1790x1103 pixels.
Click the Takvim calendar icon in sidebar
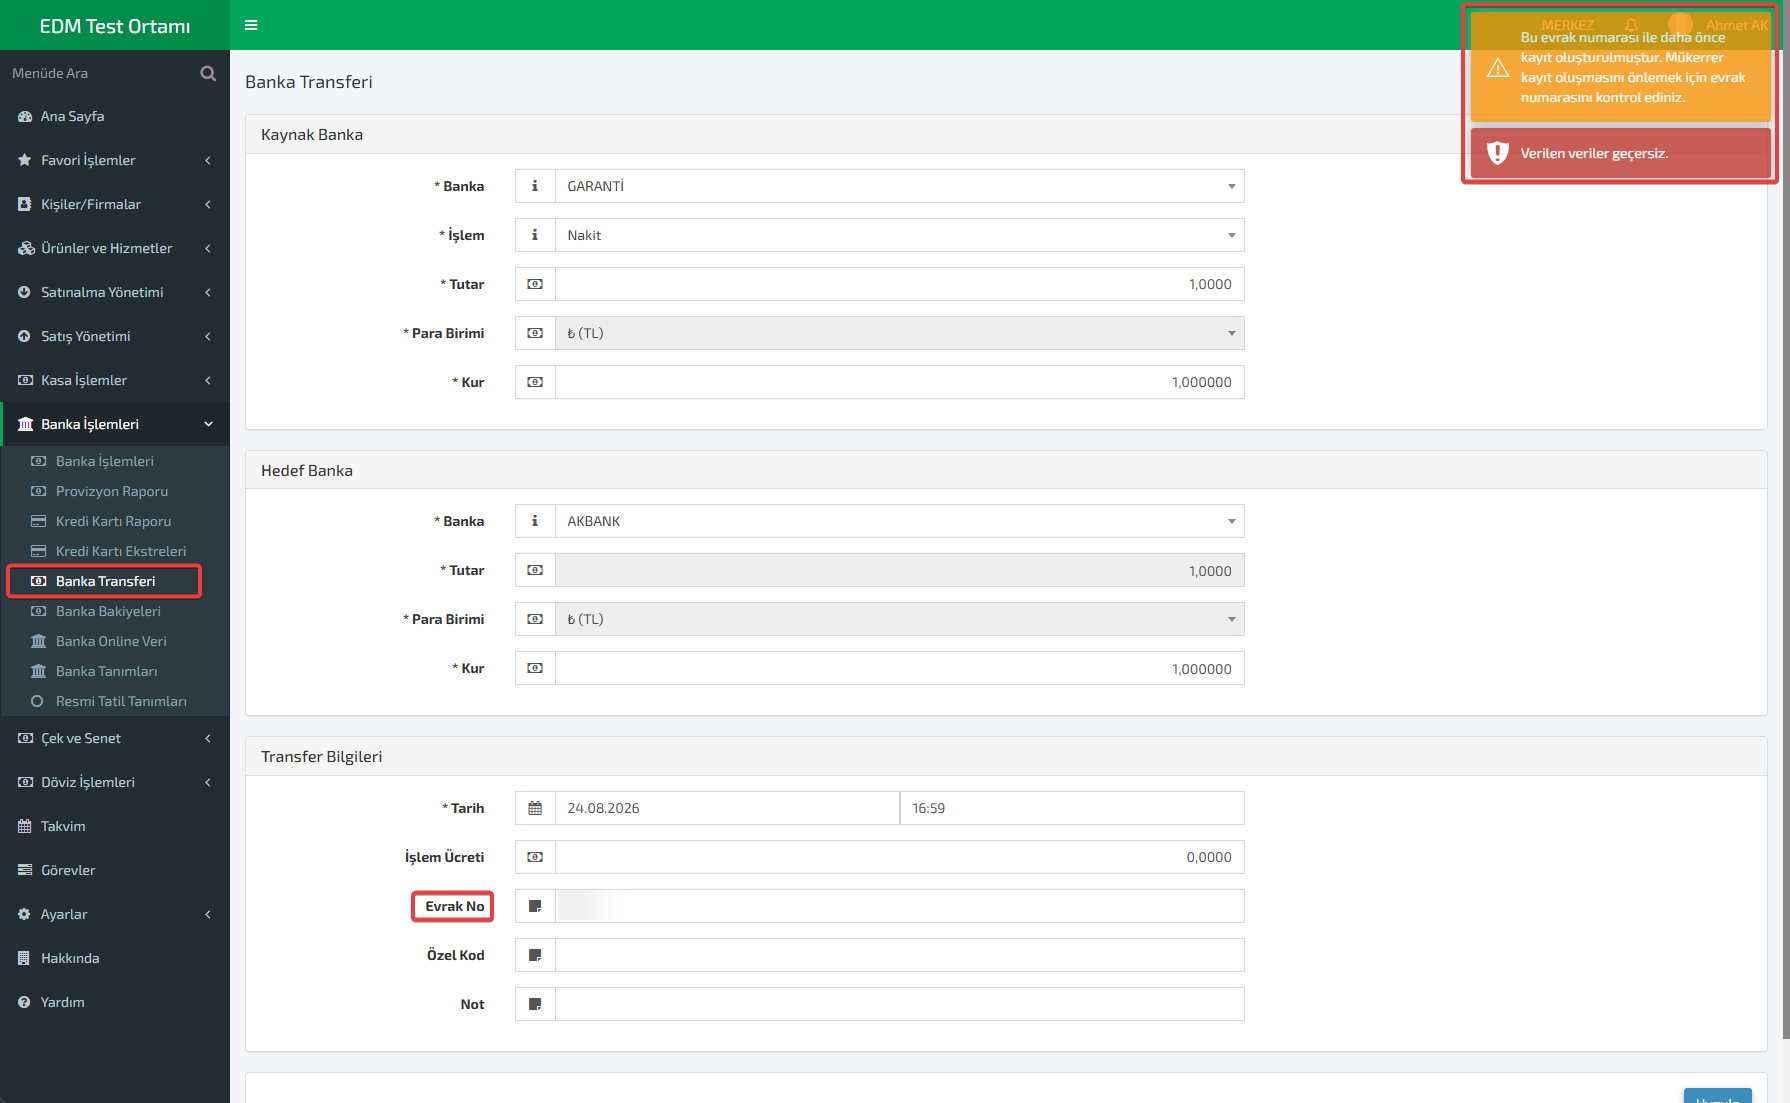tap(25, 826)
